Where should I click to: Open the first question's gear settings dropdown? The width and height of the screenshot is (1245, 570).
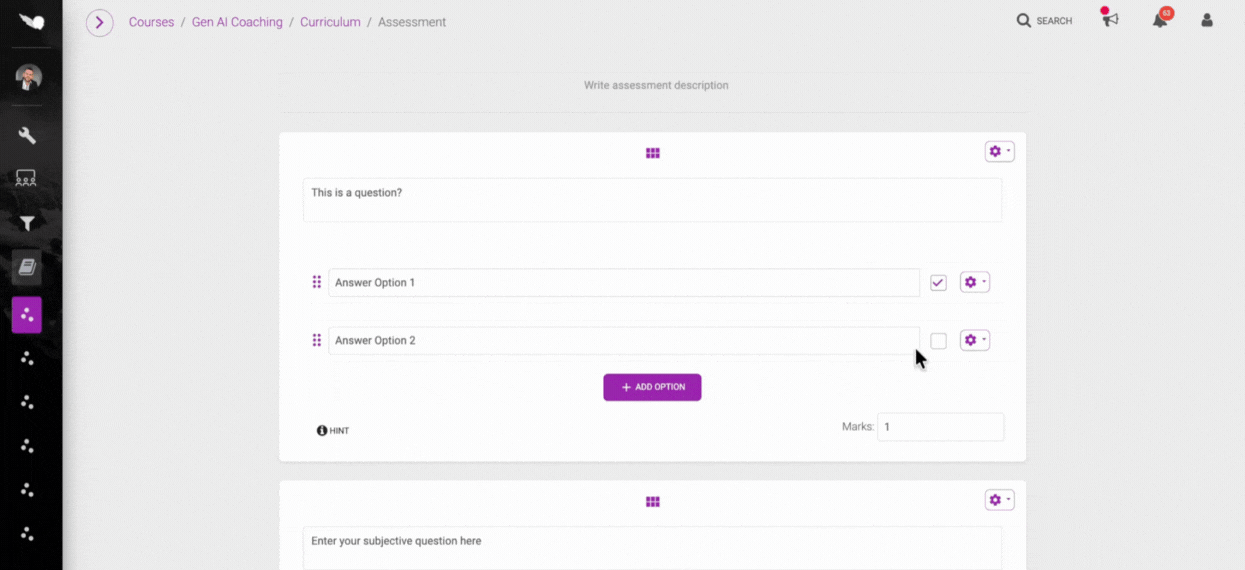(x=999, y=152)
